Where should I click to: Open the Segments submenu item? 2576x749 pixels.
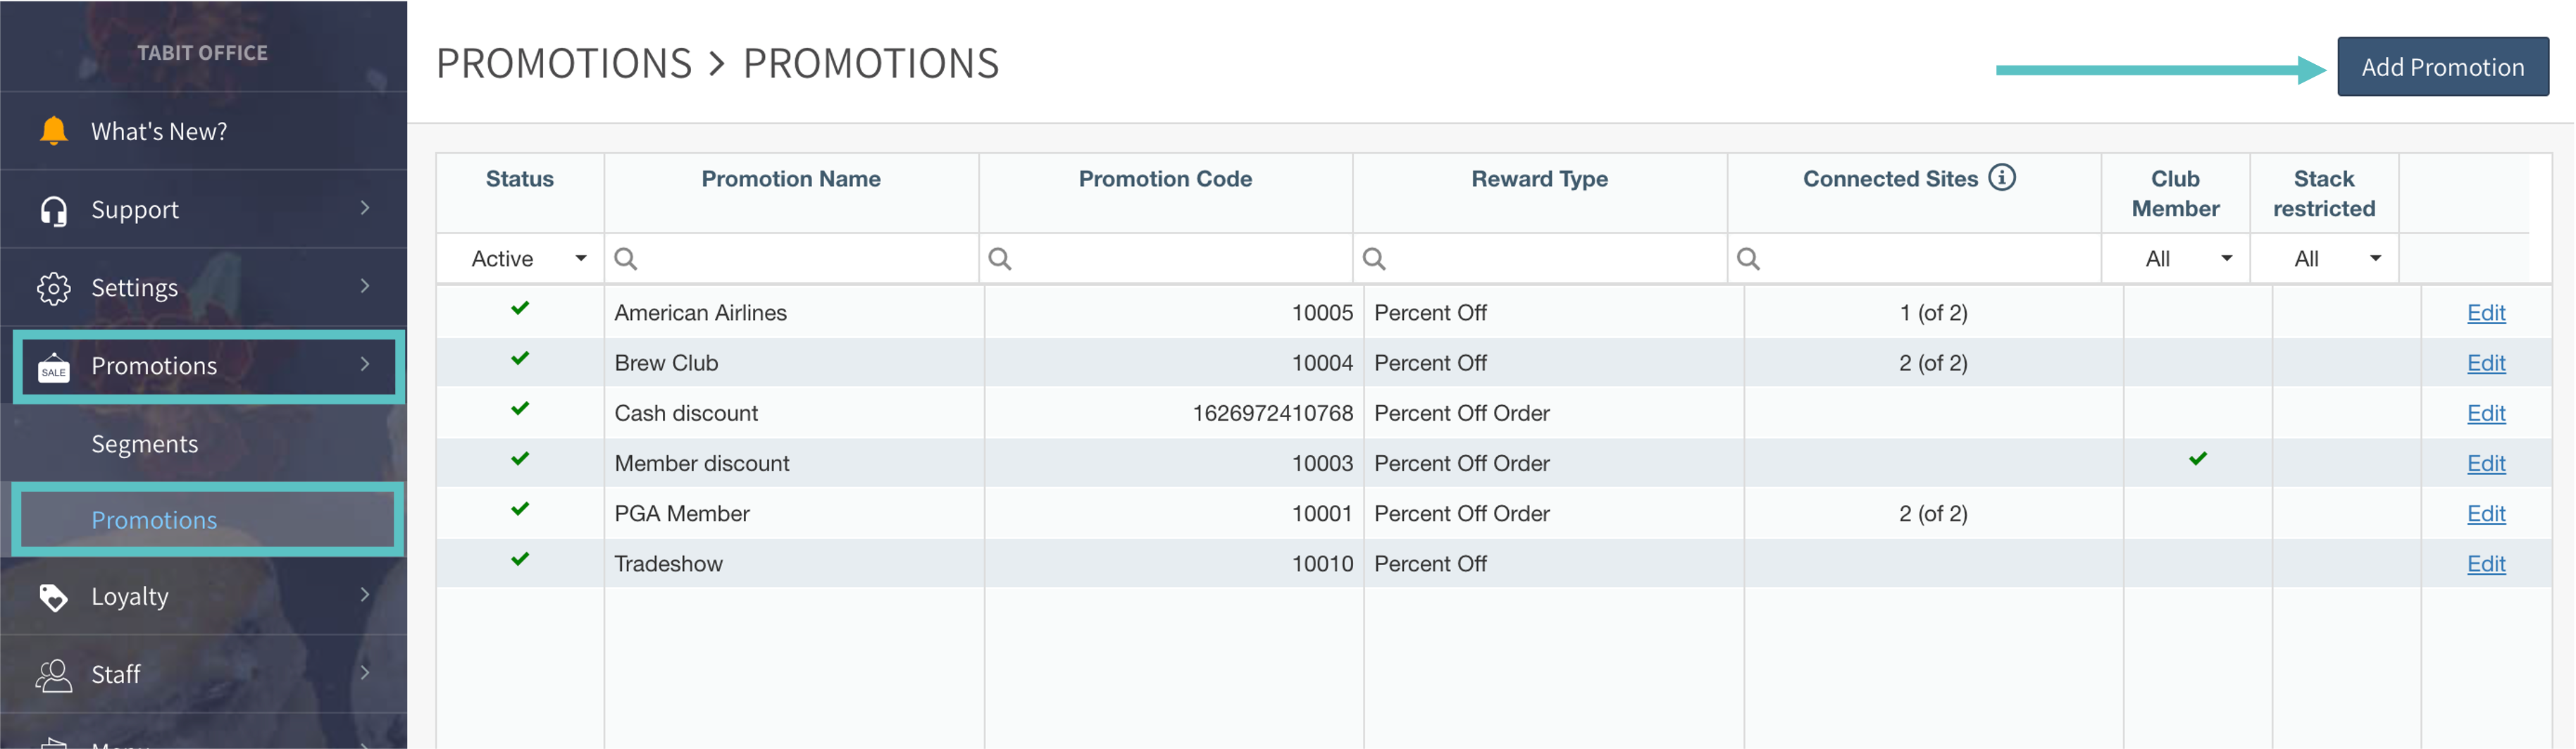145,444
